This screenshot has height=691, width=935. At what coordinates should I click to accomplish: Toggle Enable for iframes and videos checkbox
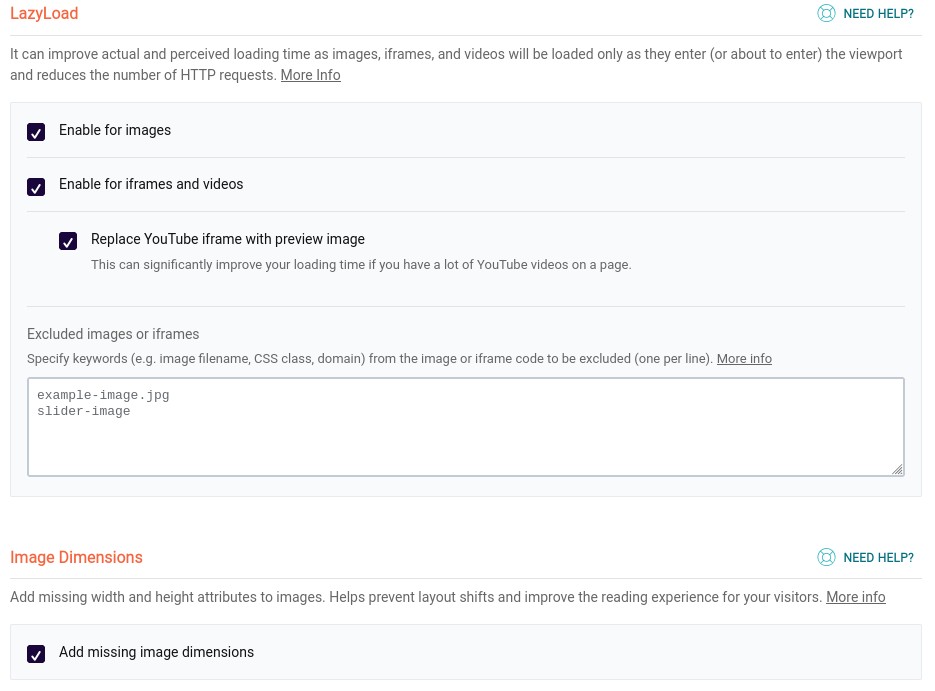pos(36,187)
